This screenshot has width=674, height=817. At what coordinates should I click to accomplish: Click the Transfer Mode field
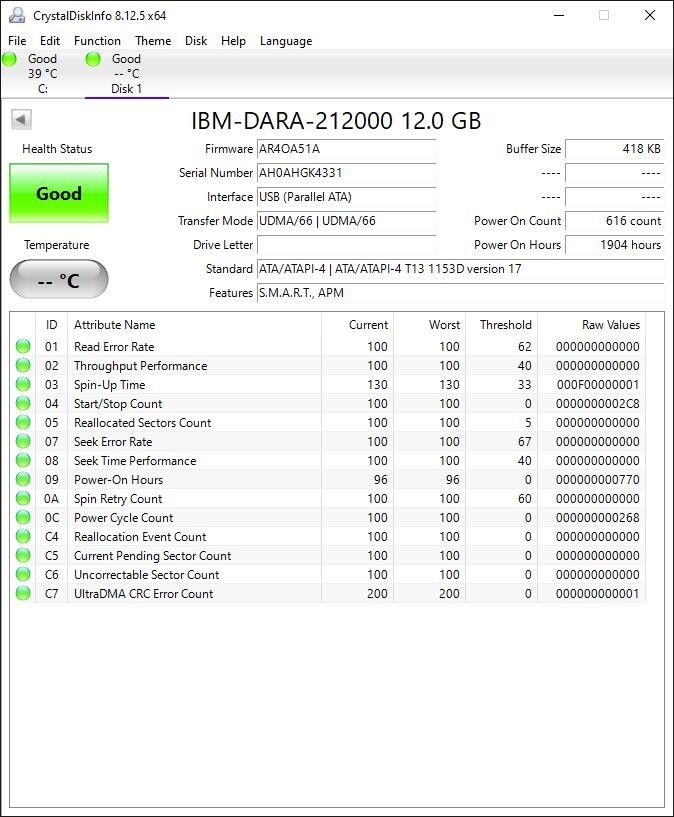pos(346,221)
